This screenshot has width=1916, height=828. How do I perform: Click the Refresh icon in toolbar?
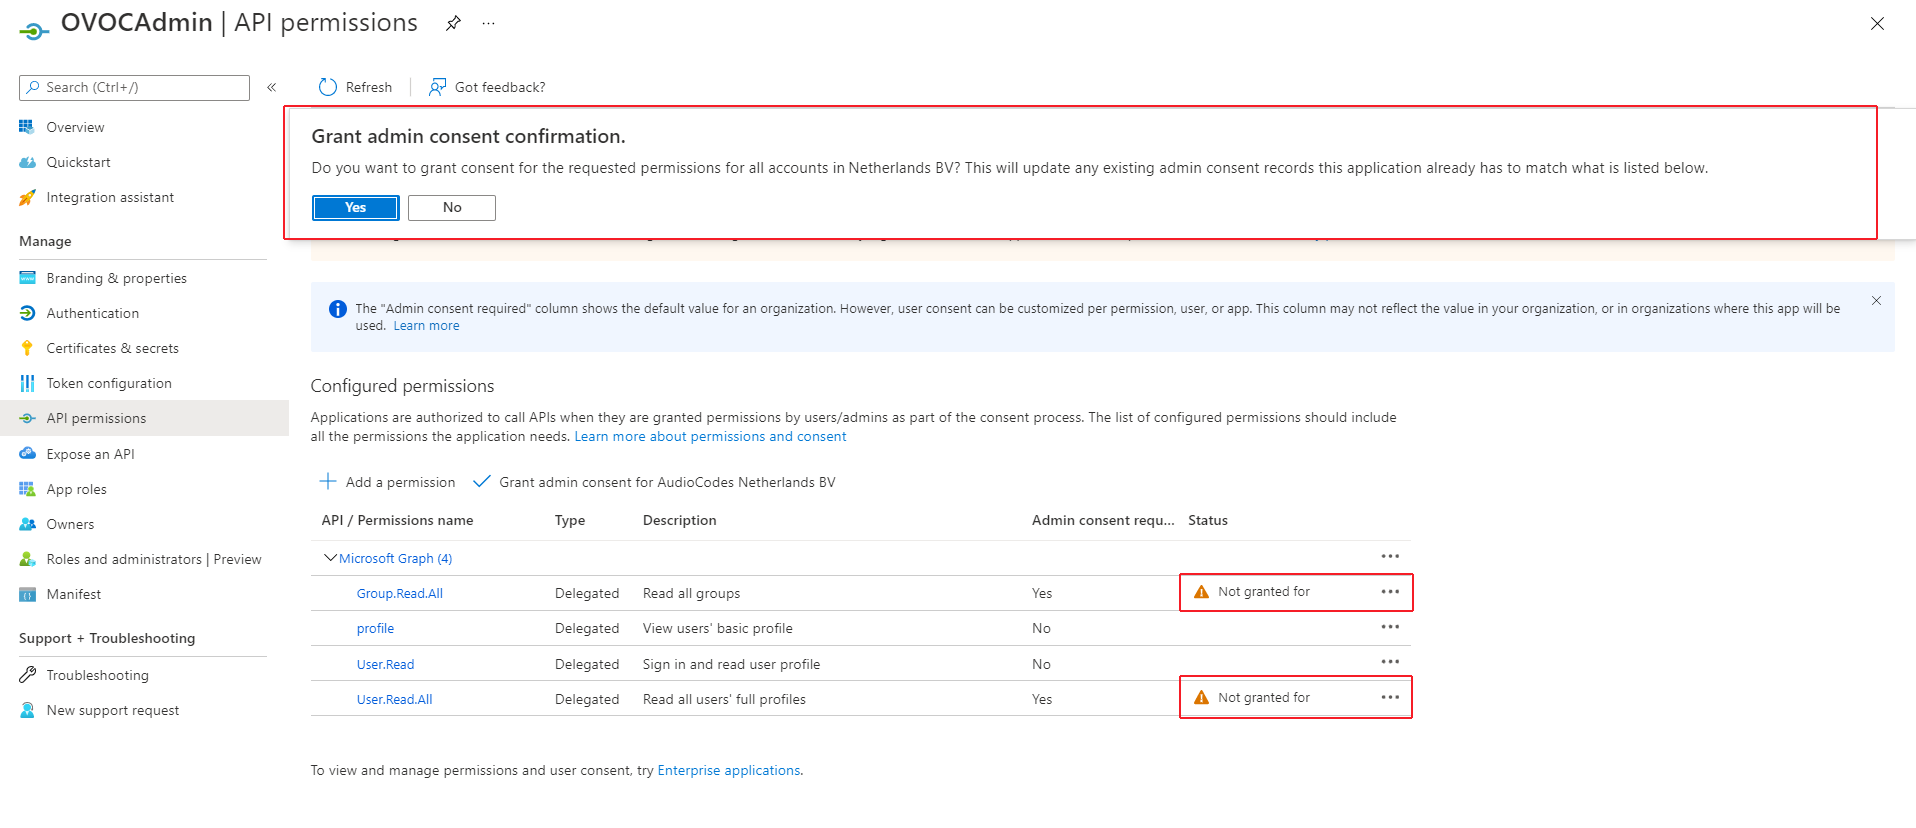point(328,87)
